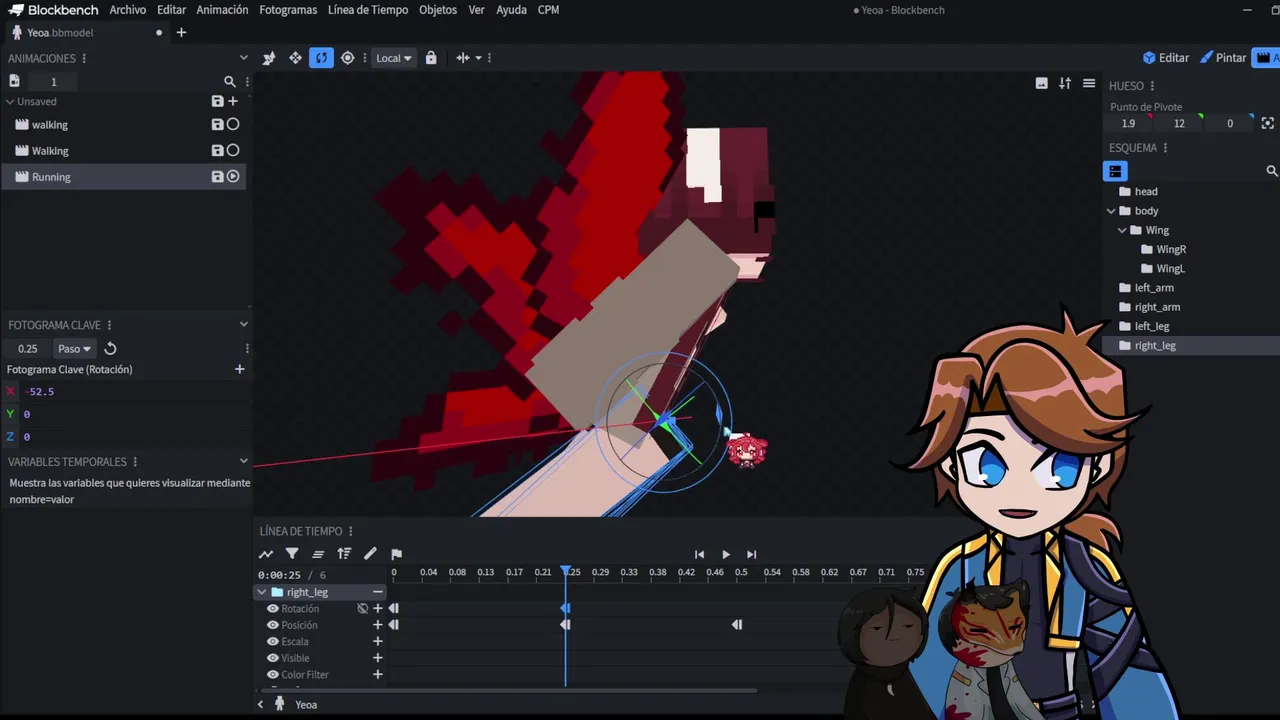Image resolution: width=1280 pixels, height=720 pixels.
Task: Save the Running animation
Action: (x=217, y=177)
